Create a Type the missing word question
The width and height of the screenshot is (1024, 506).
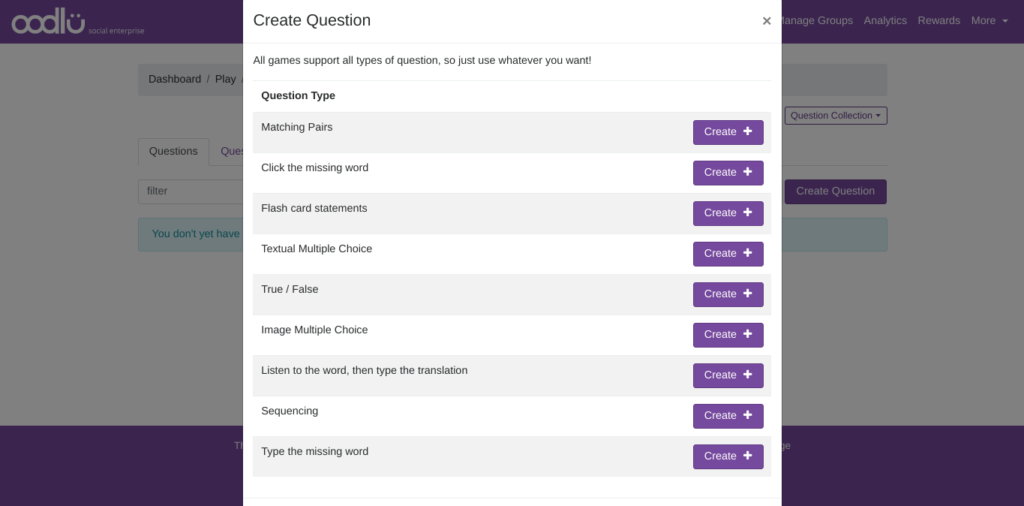[727, 456]
